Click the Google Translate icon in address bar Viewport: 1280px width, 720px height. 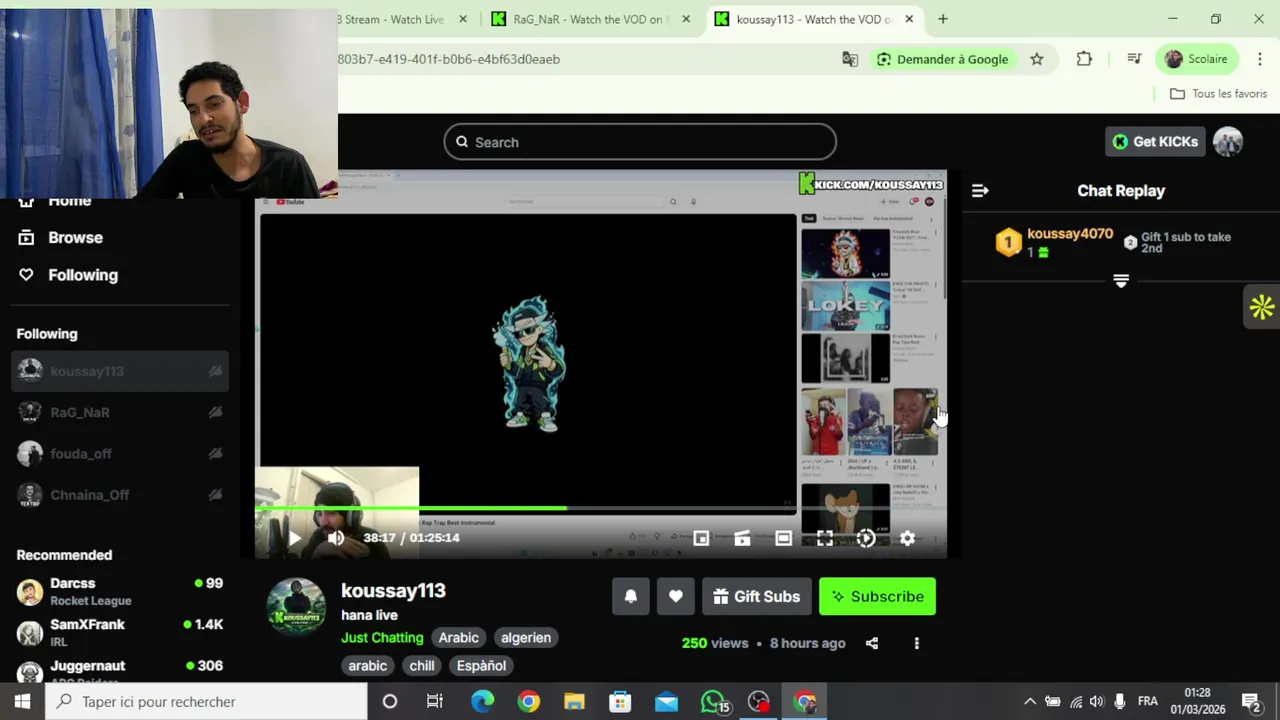[x=850, y=59]
